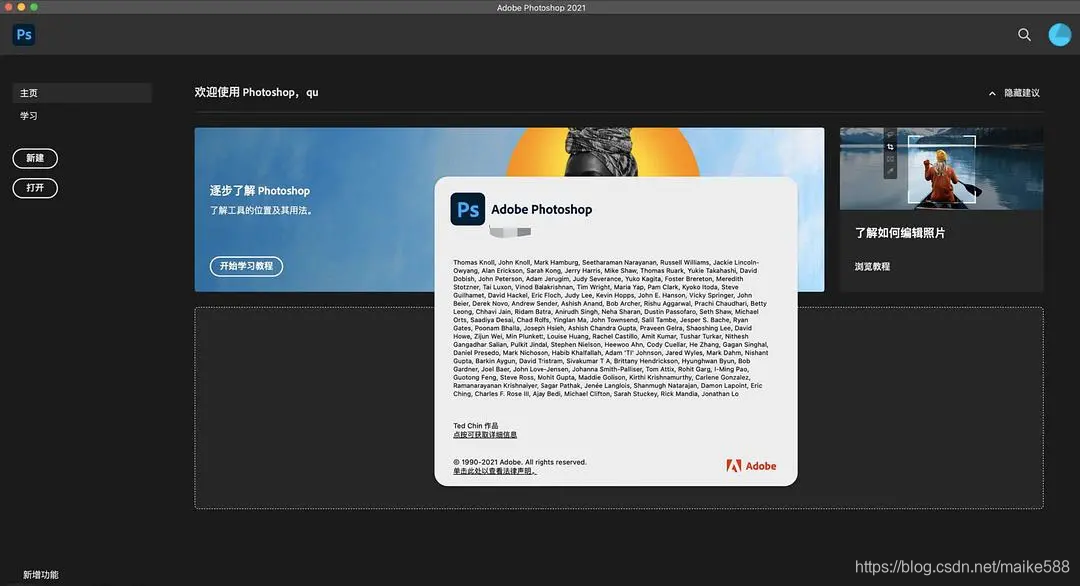Click the Ps icon in About dialog
The height and width of the screenshot is (586, 1080).
click(468, 209)
